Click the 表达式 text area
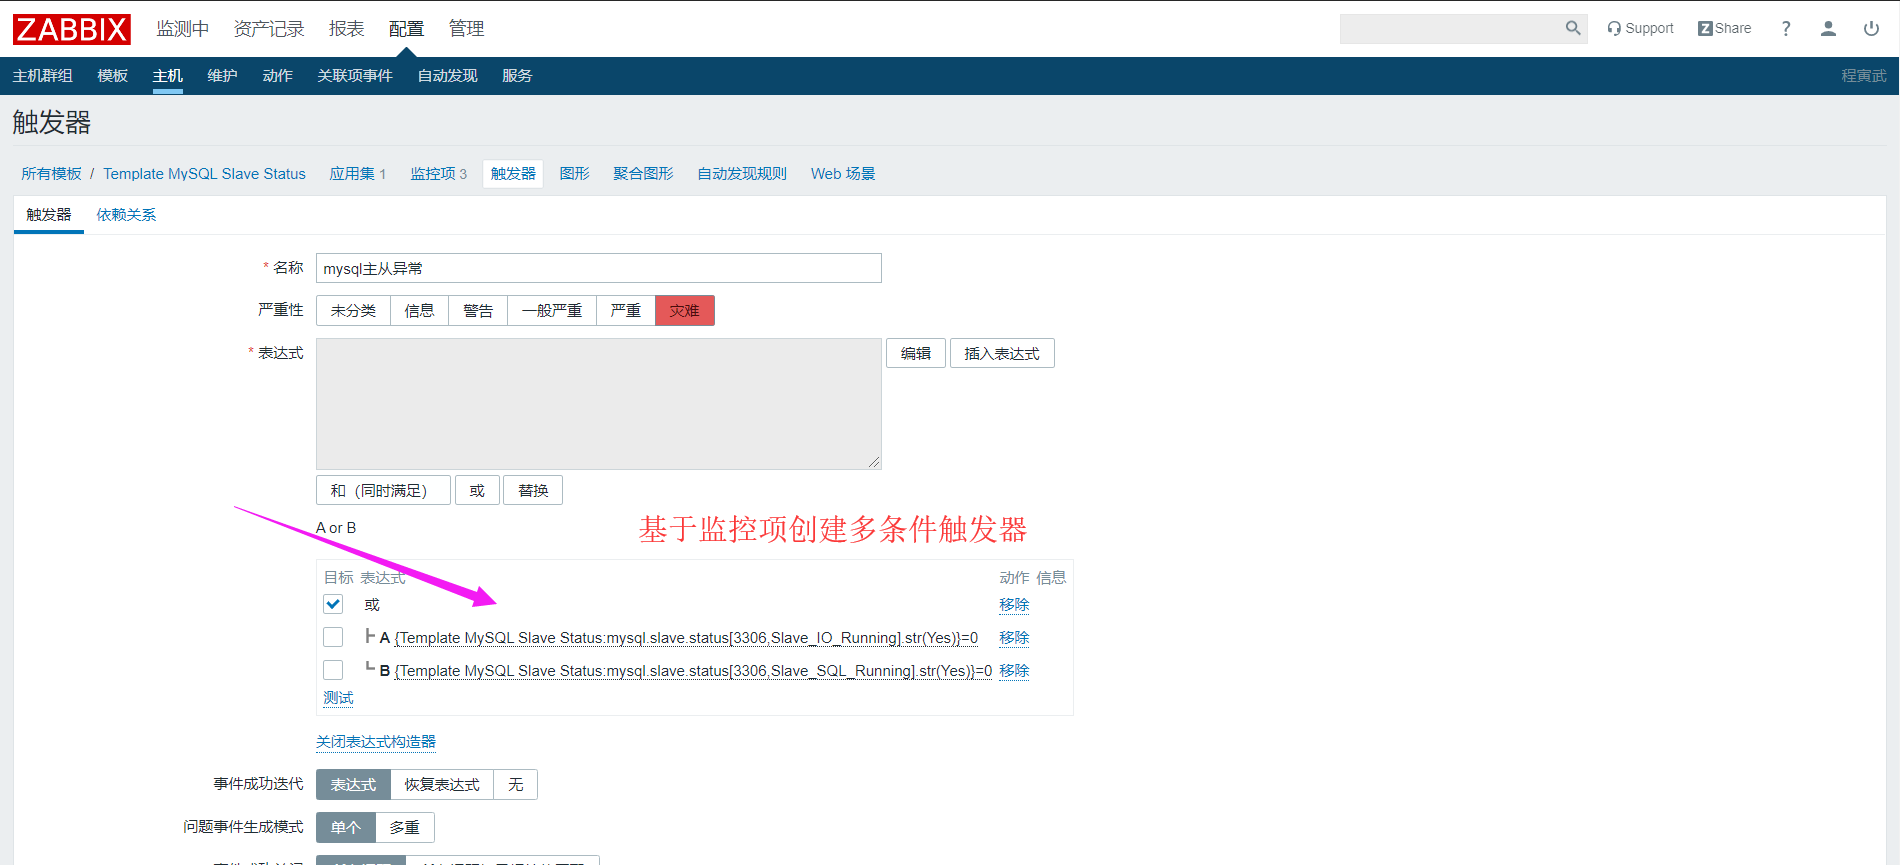 click(x=599, y=404)
